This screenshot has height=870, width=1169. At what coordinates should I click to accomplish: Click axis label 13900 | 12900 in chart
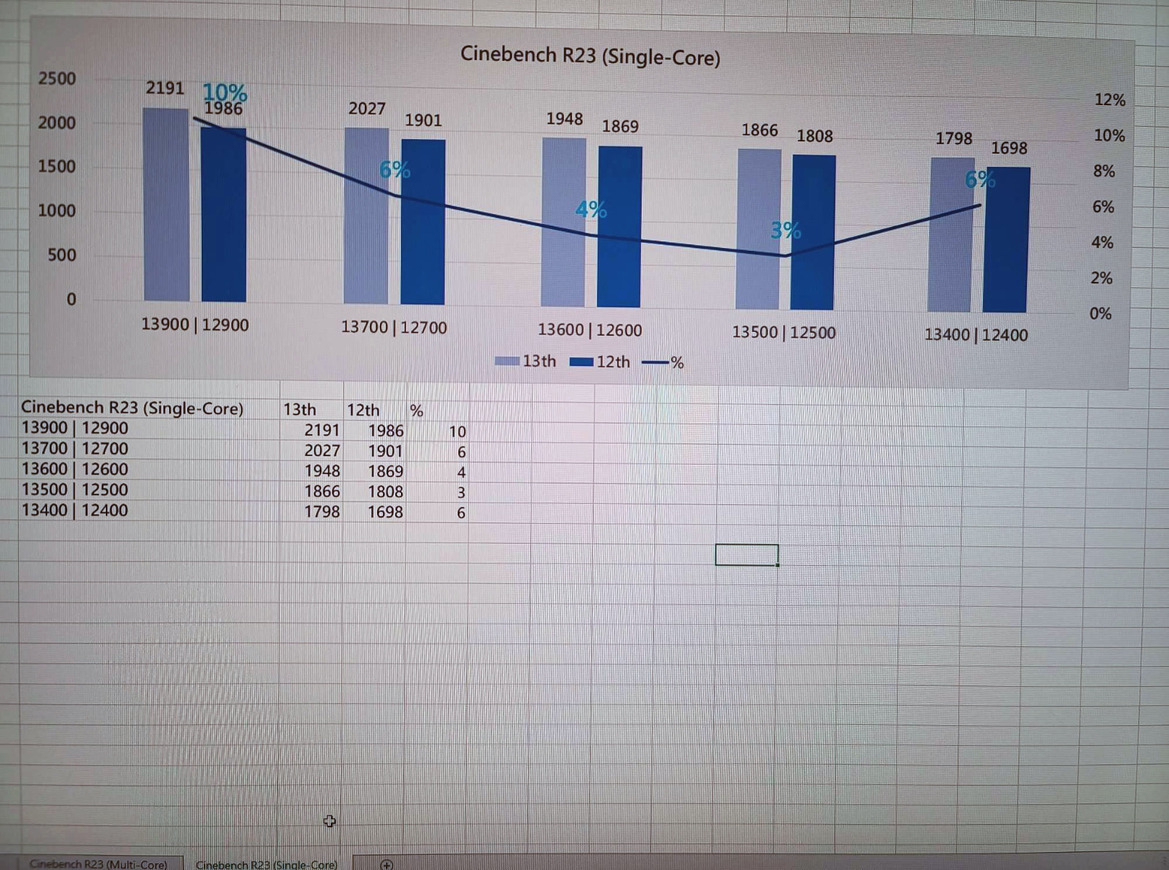coord(195,324)
